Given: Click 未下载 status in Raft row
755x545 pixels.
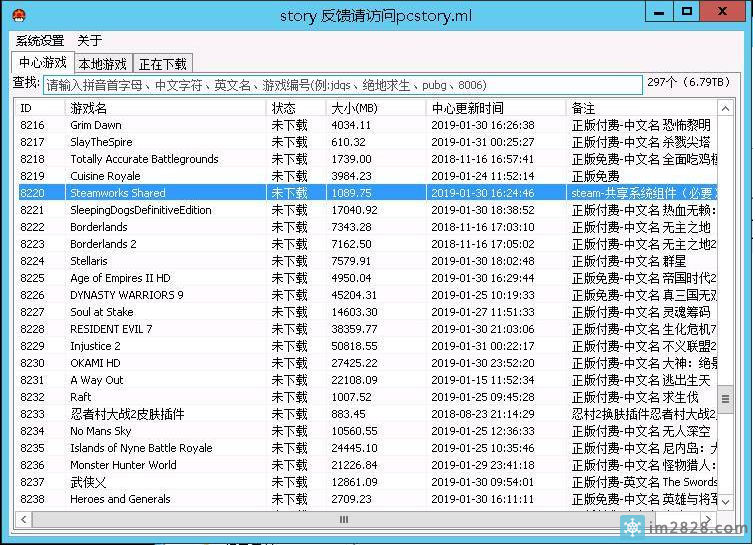Looking at the screenshot, I should [x=289, y=397].
